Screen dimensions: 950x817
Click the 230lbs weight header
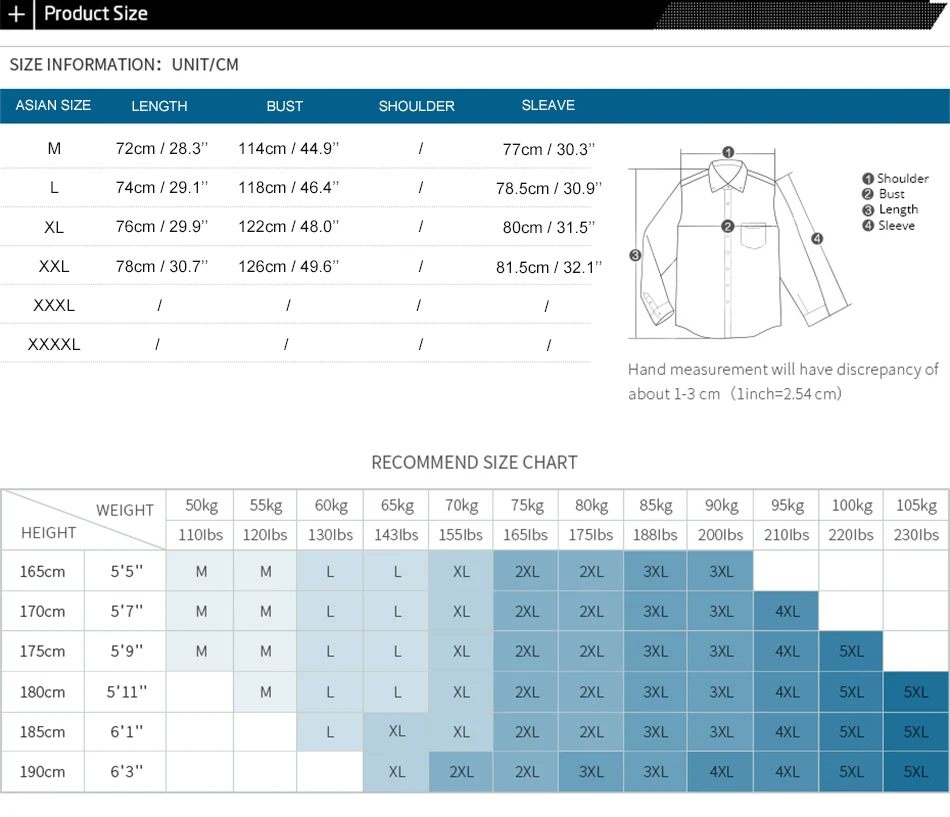916,535
